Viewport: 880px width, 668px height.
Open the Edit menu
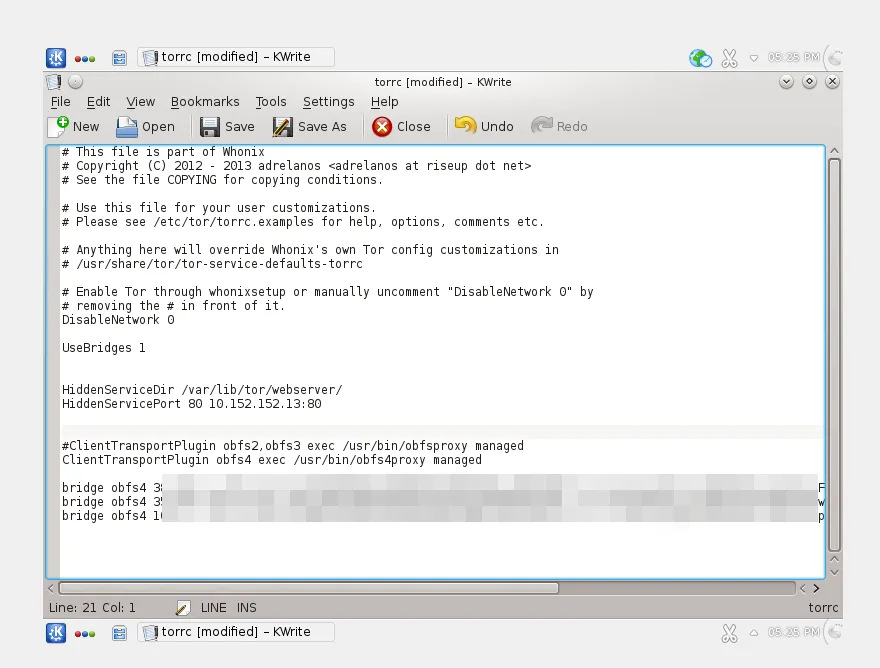click(x=98, y=102)
